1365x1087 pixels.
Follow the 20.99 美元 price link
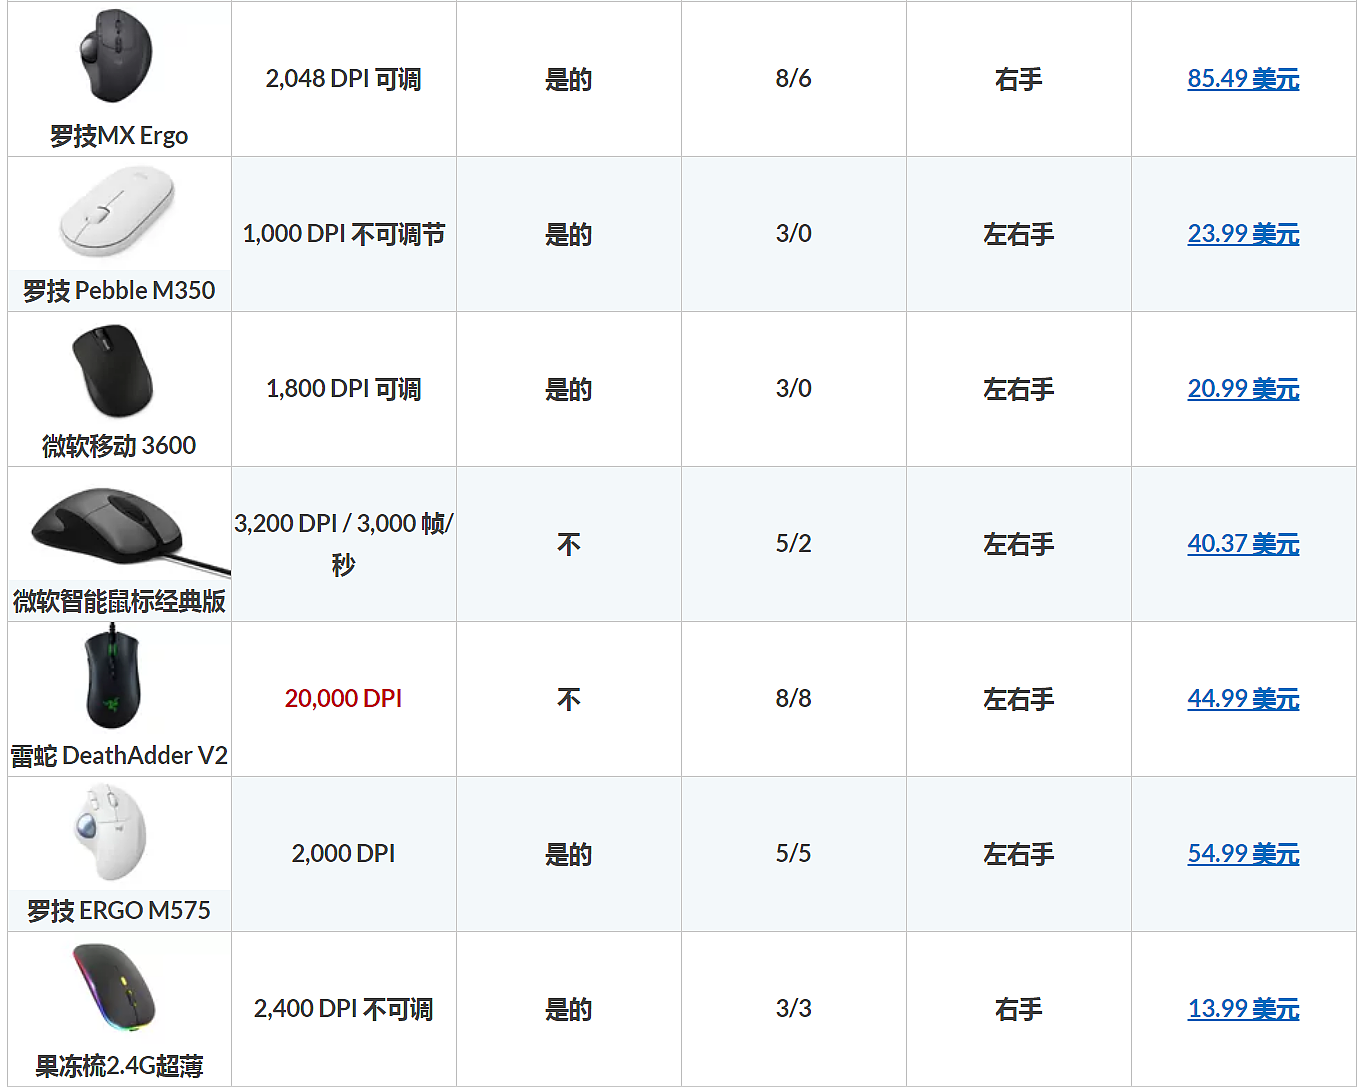pyautogui.click(x=1243, y=389)
